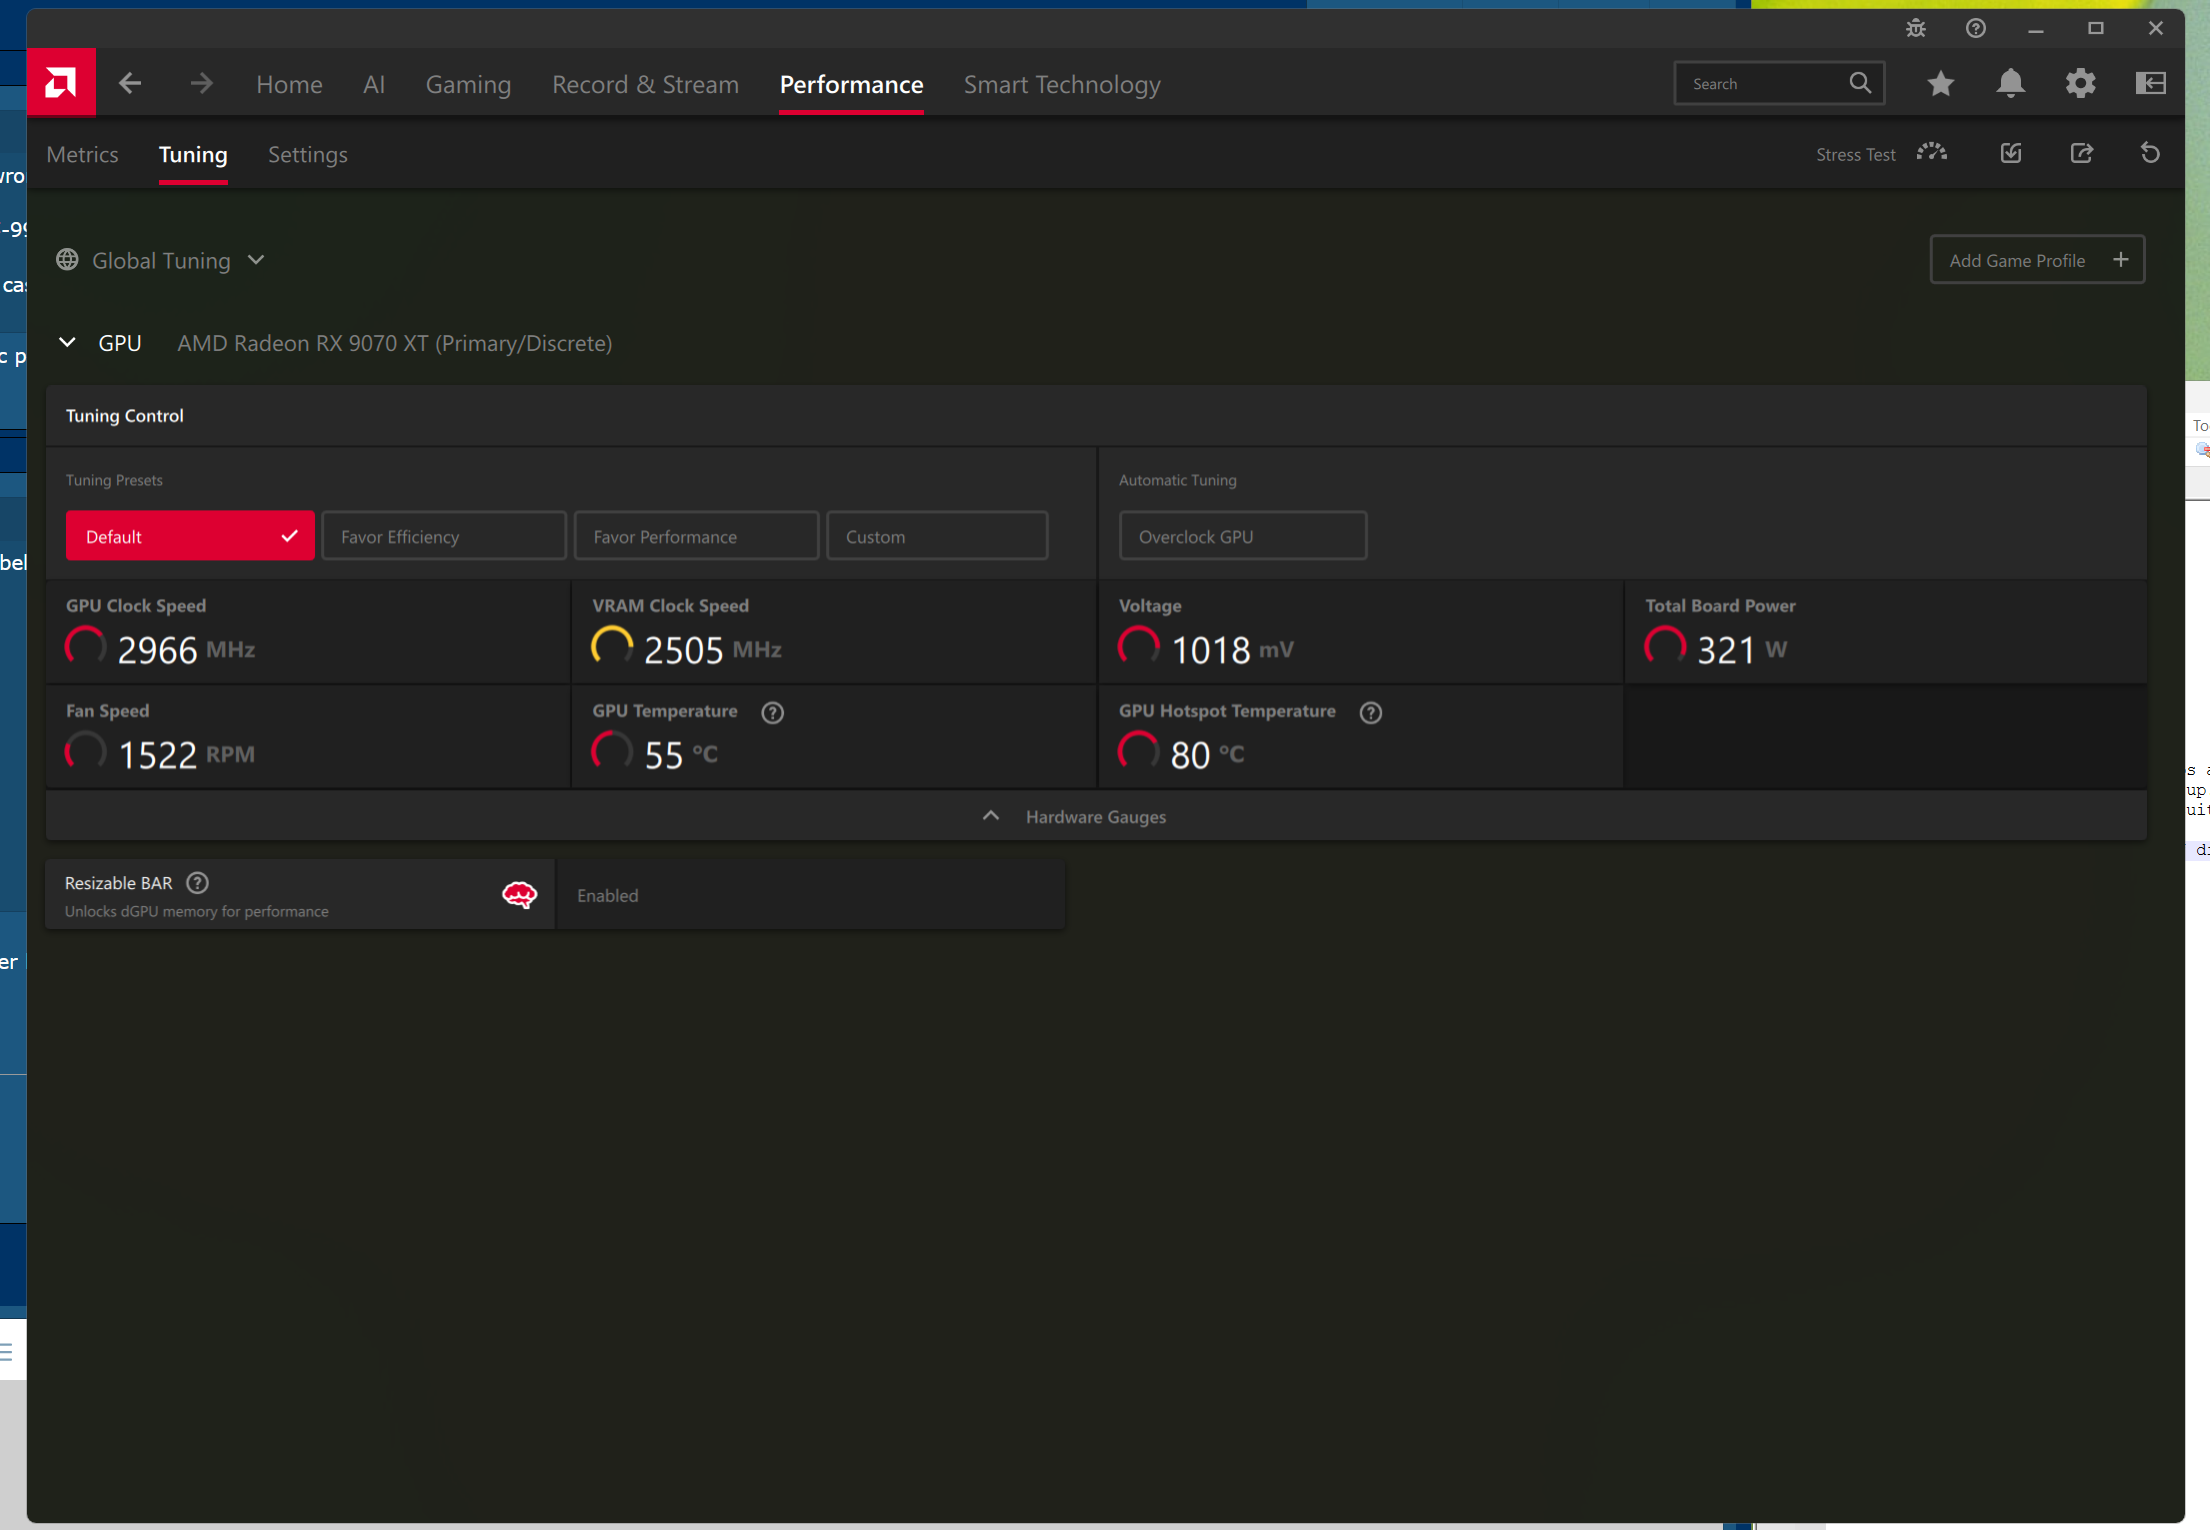Switch to the Gaming tab

coord(468,84)
